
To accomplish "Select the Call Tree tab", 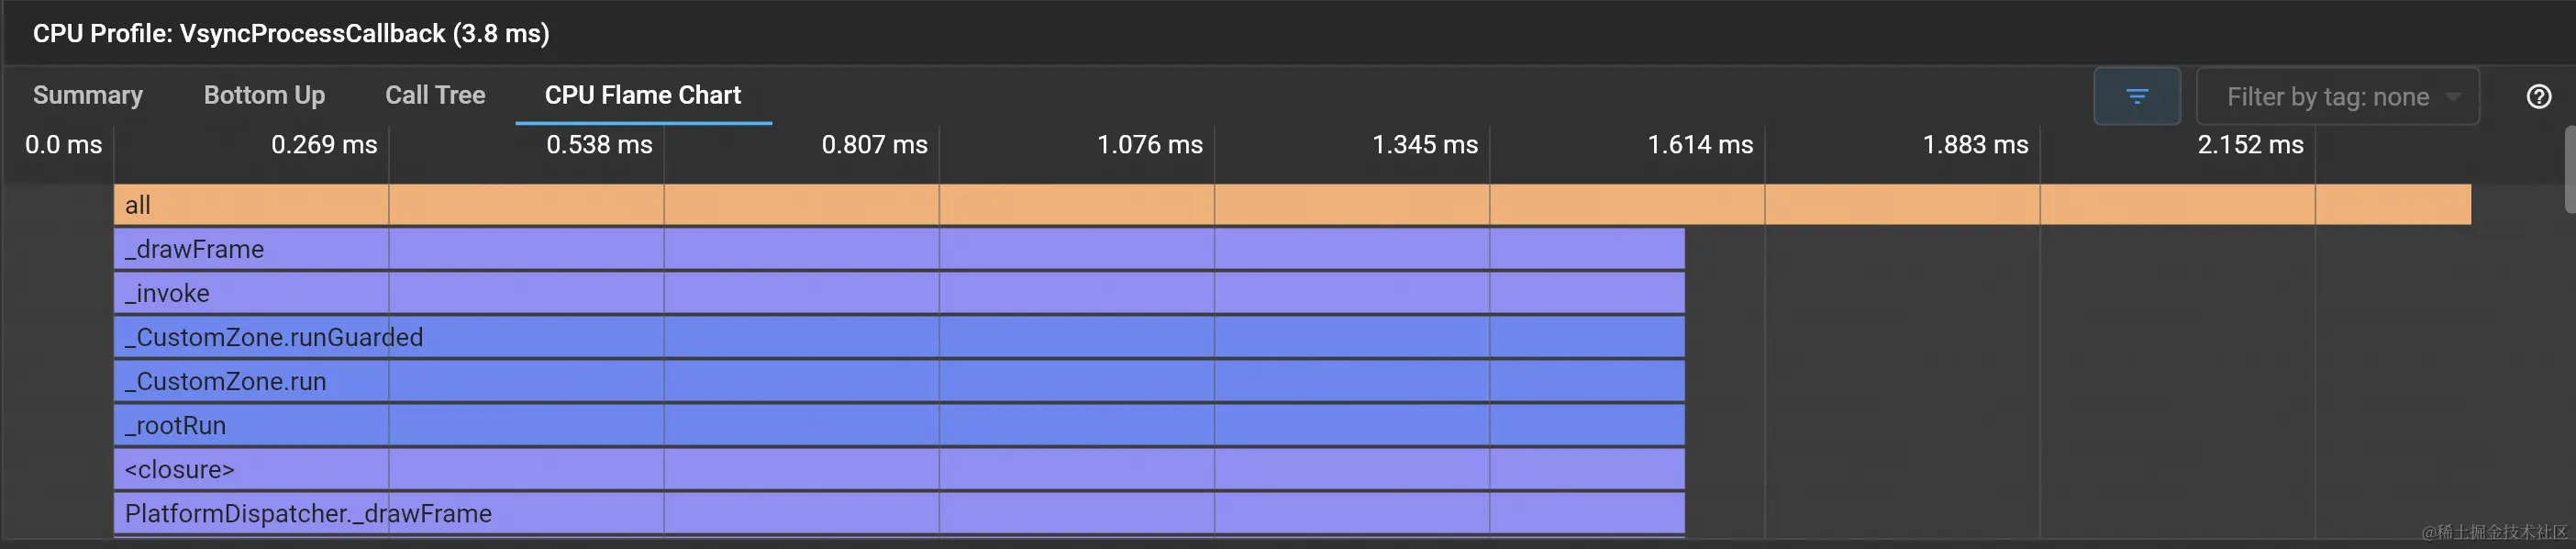I will (x=435, y=95).
